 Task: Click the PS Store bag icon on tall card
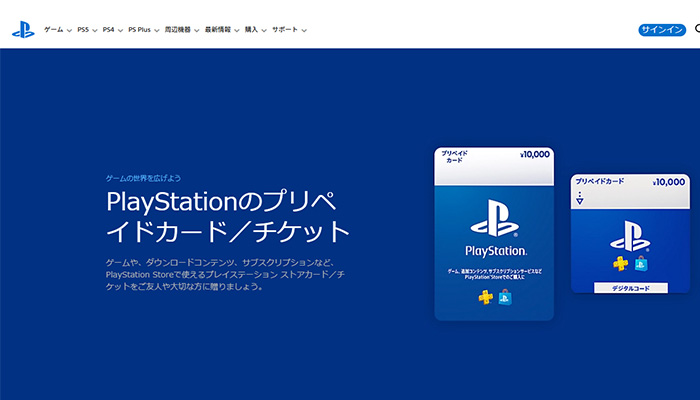505,297
